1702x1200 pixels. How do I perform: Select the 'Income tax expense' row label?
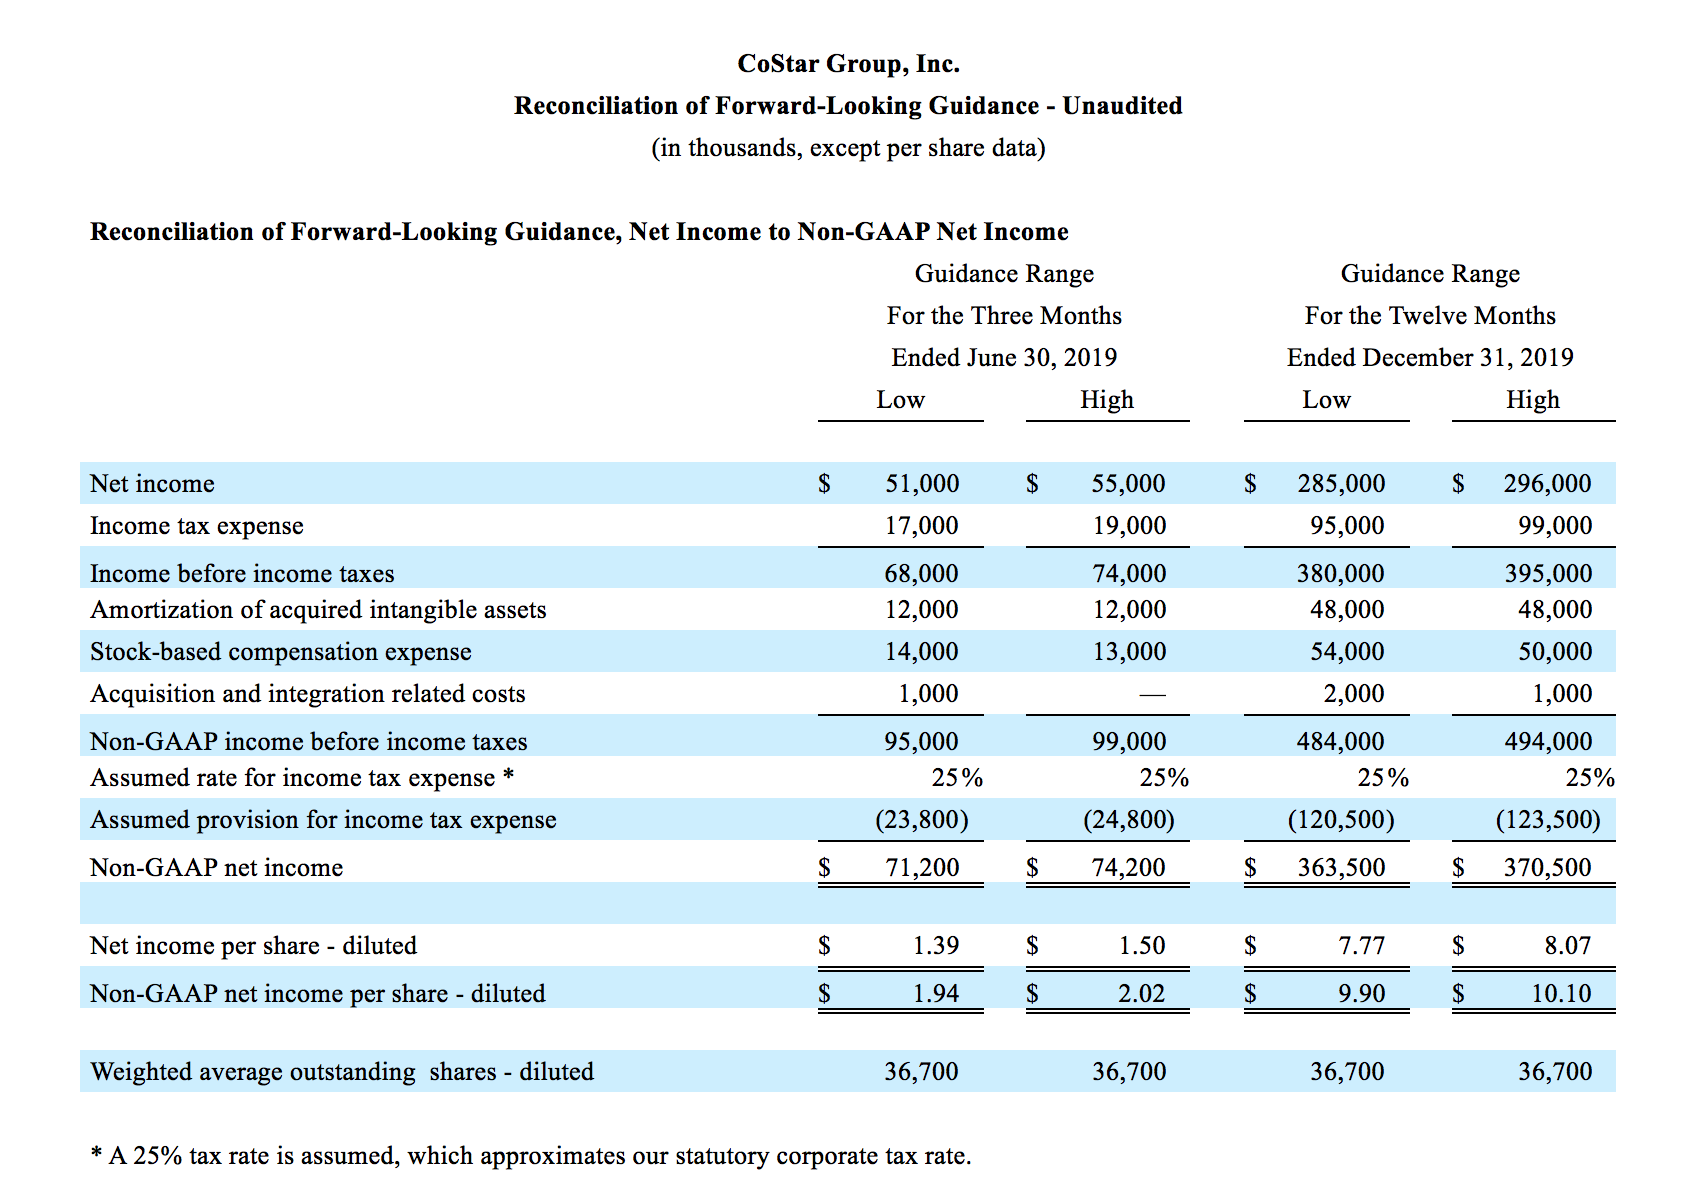click(x=197, y=526)
